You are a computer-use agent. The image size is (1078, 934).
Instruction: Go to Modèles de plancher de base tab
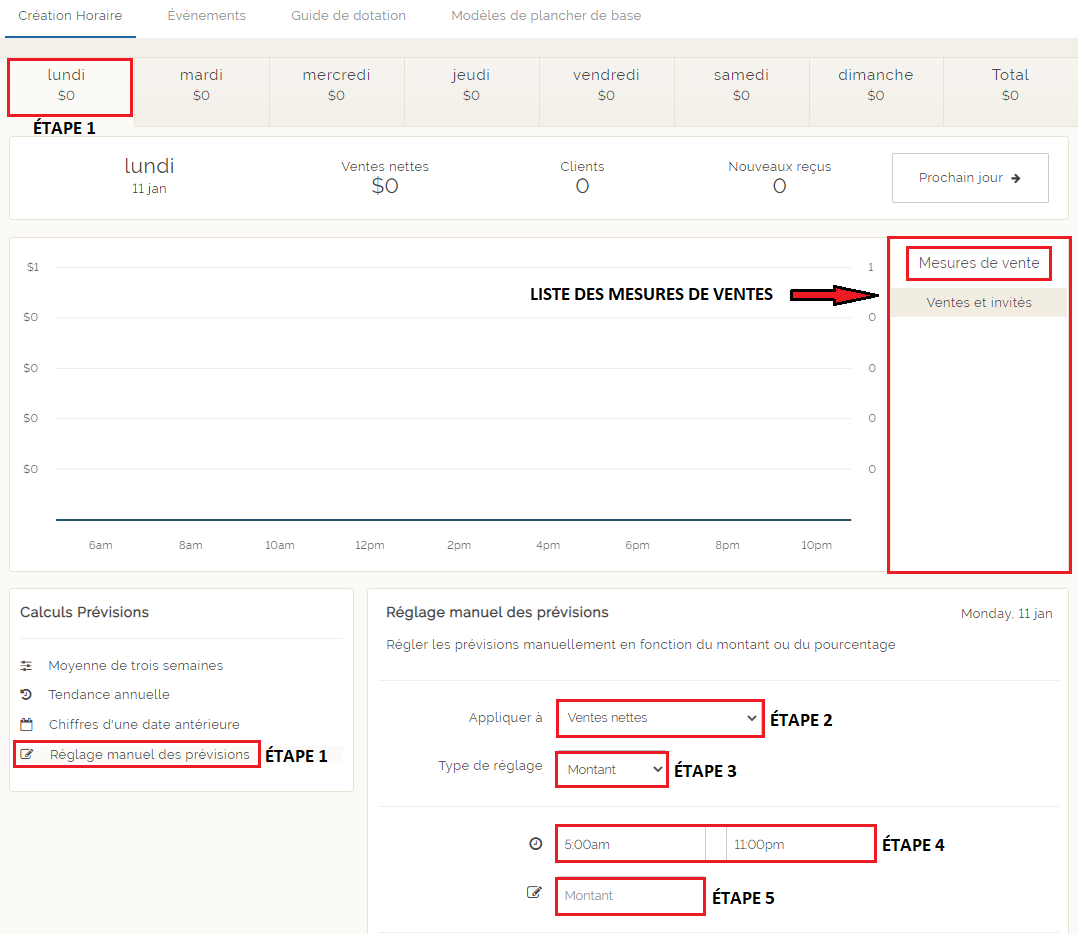546,16
